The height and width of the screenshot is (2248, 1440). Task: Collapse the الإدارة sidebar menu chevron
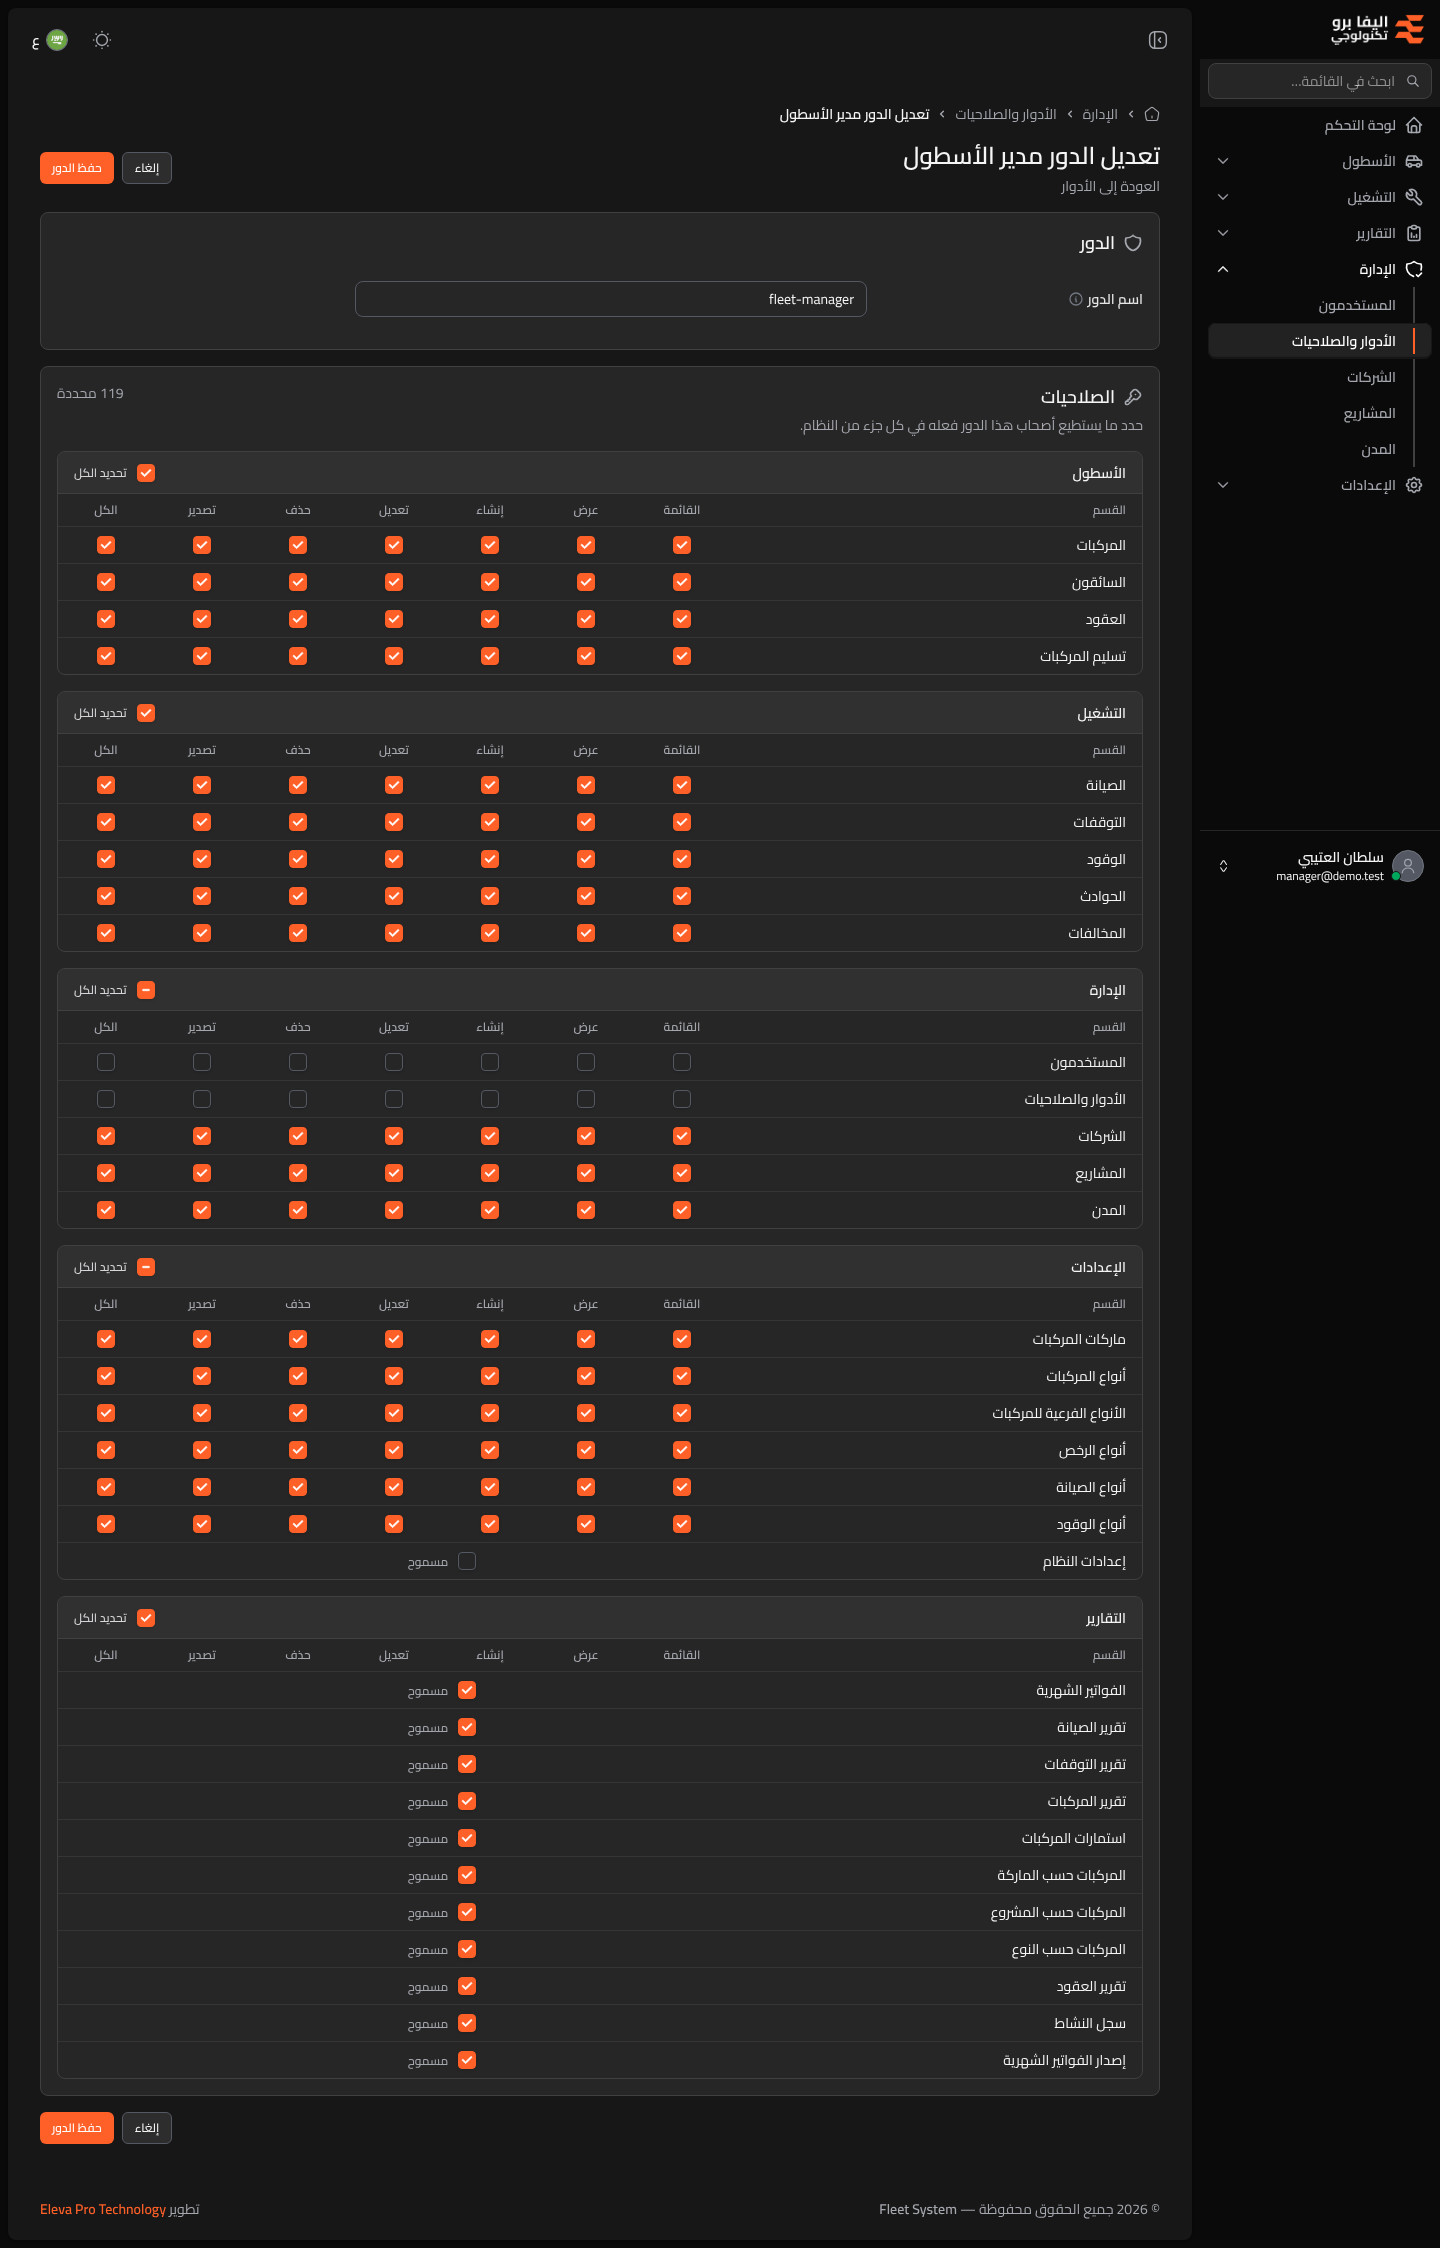pos(1223,269)
